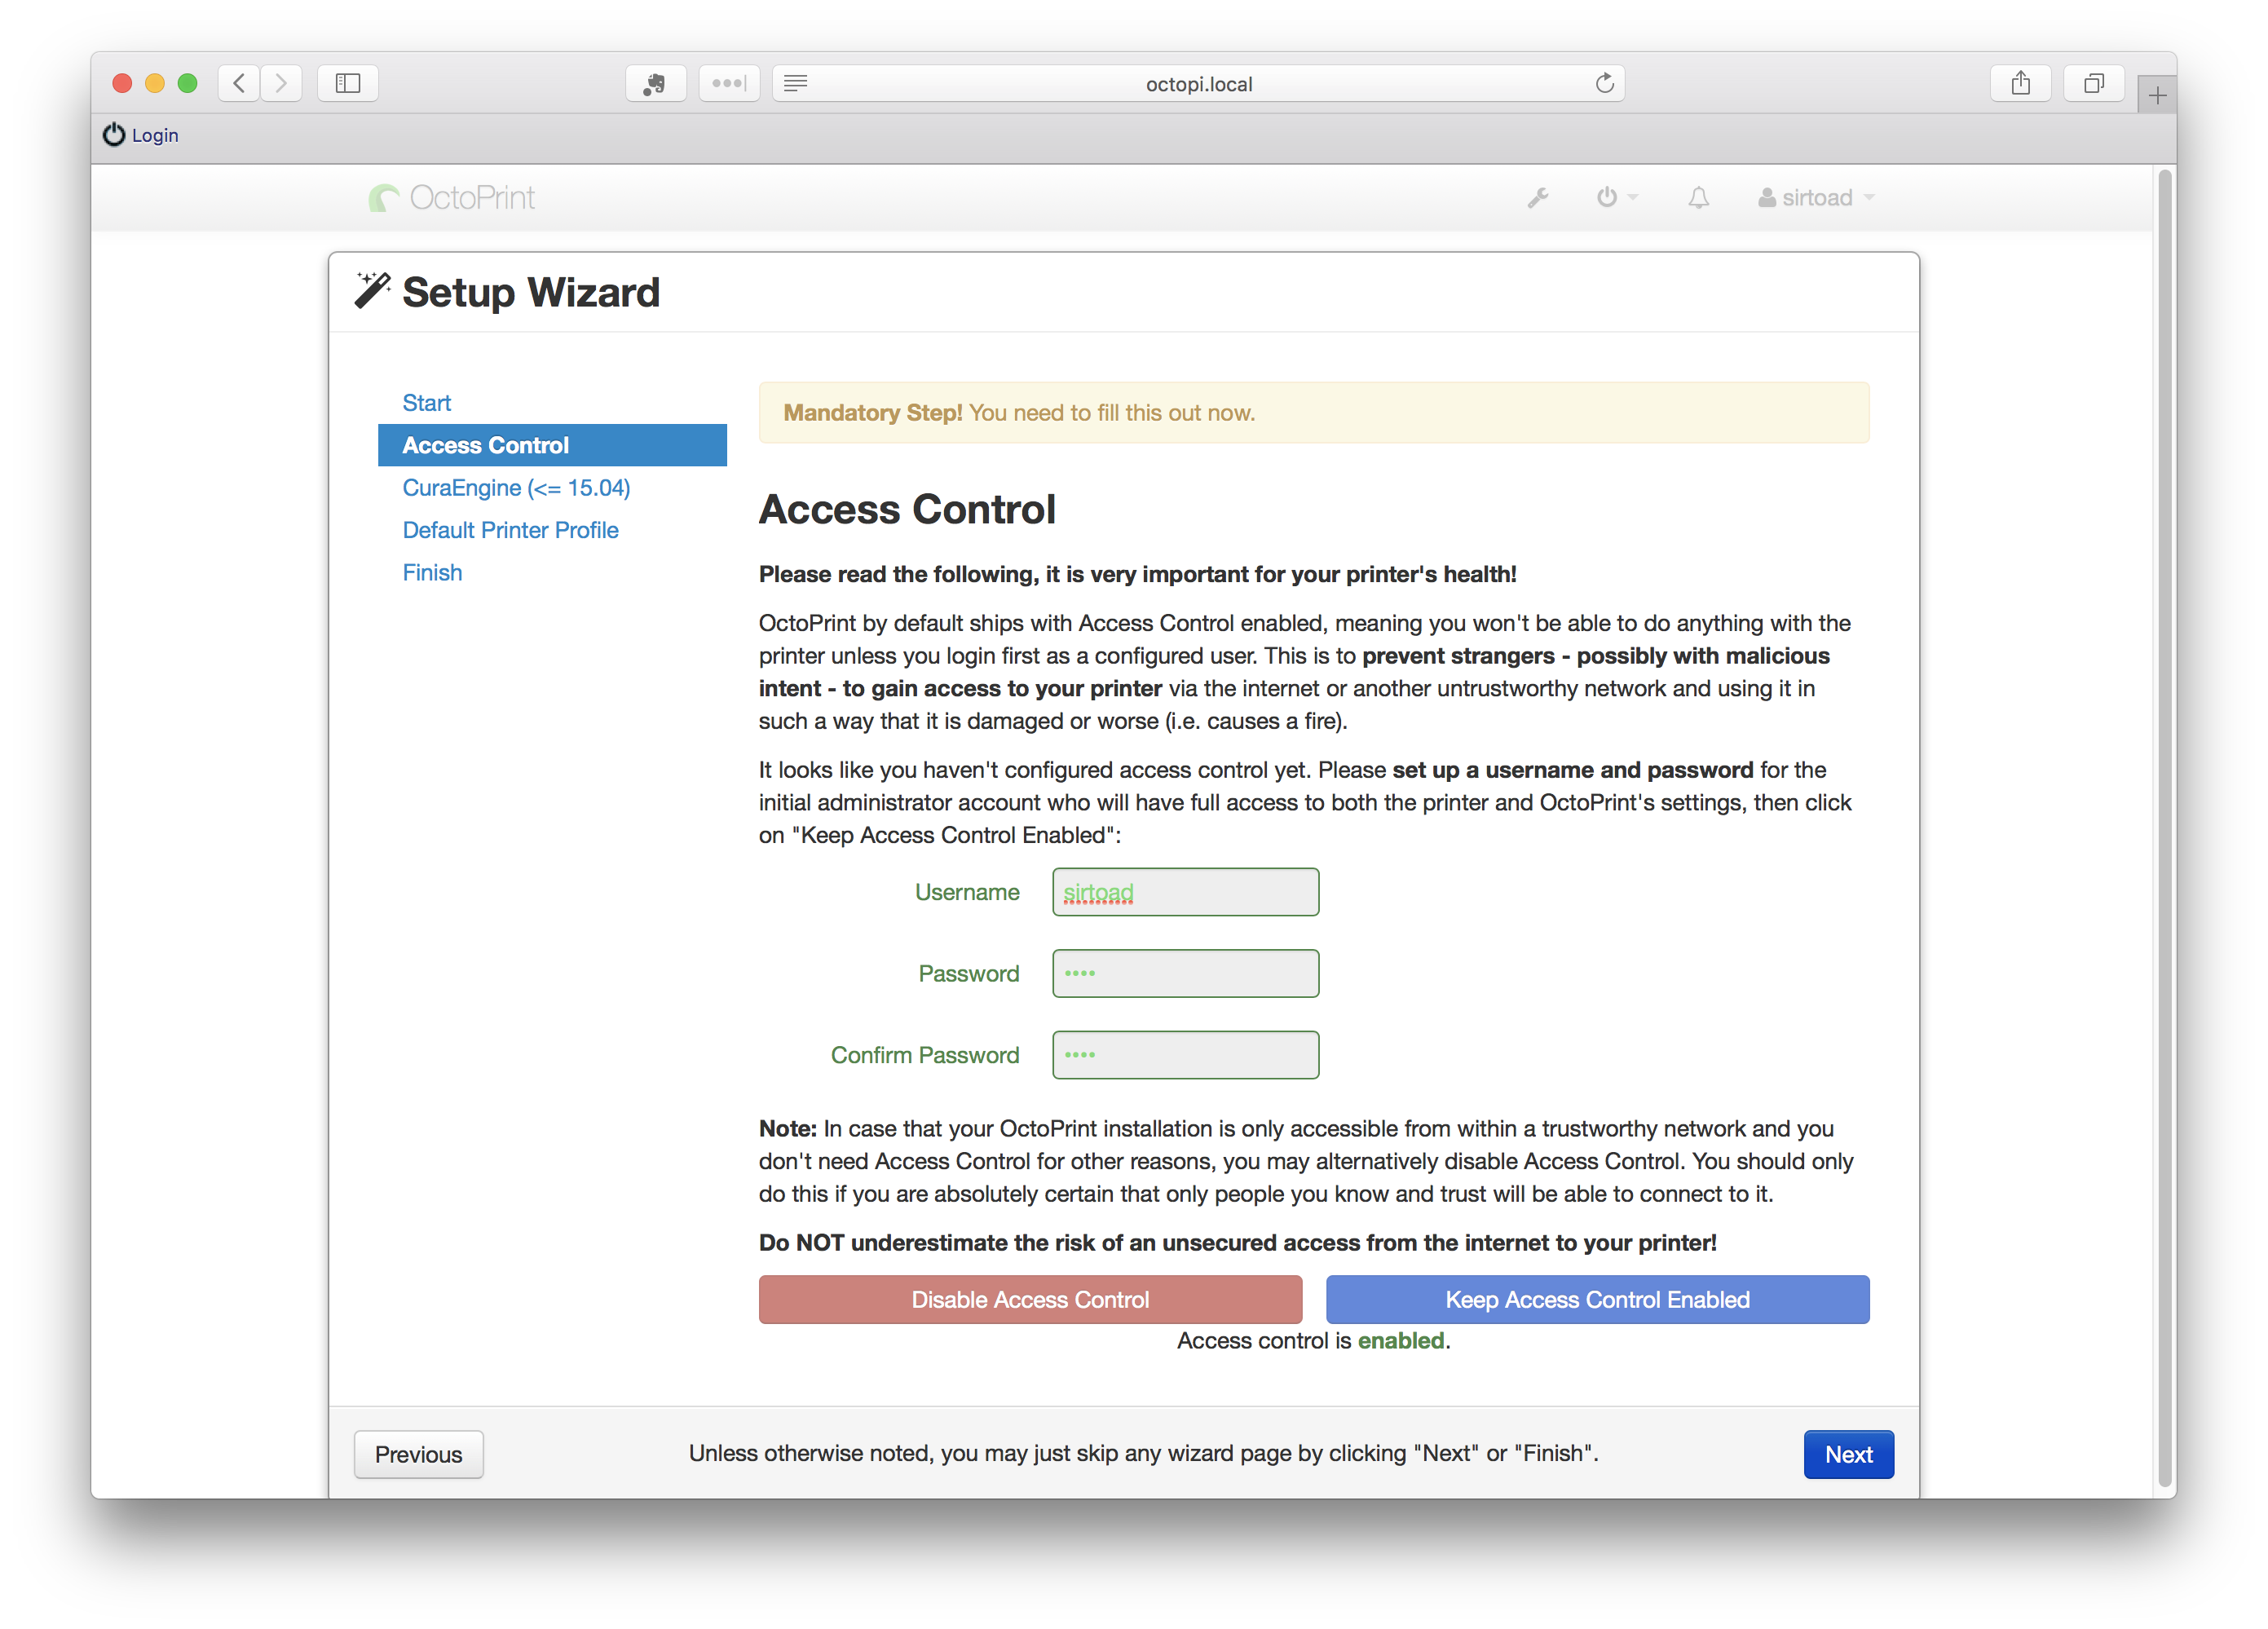
Task: Click the Previous button
Action: (x=418, y=1454)
